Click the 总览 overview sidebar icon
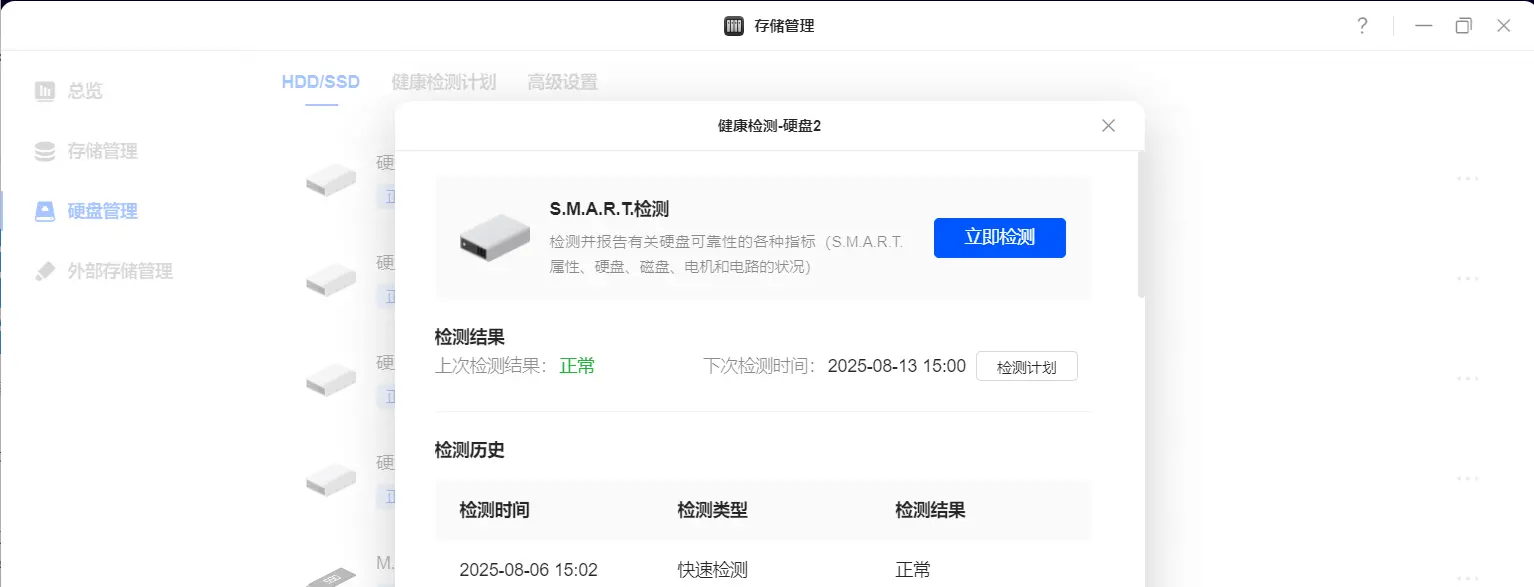 (45, 91)
